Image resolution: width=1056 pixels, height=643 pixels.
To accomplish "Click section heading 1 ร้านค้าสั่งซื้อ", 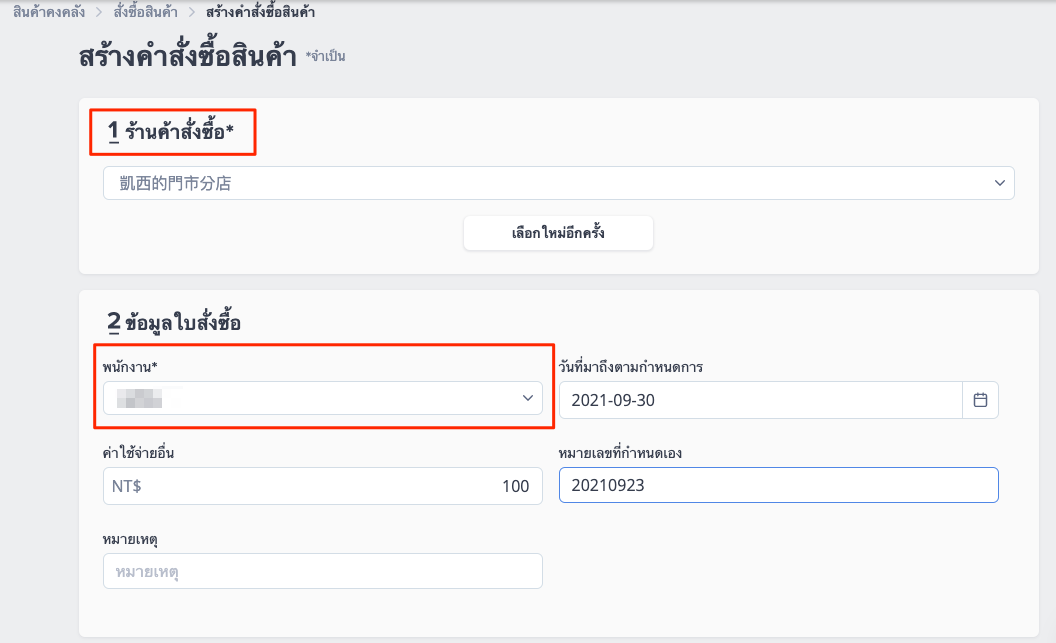I will coord(171,131).
